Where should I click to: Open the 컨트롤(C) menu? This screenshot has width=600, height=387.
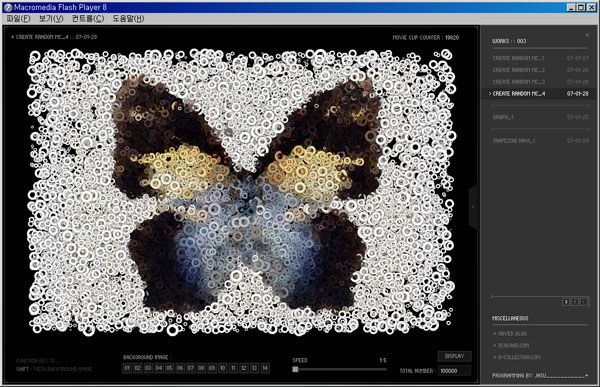[88, 18]
